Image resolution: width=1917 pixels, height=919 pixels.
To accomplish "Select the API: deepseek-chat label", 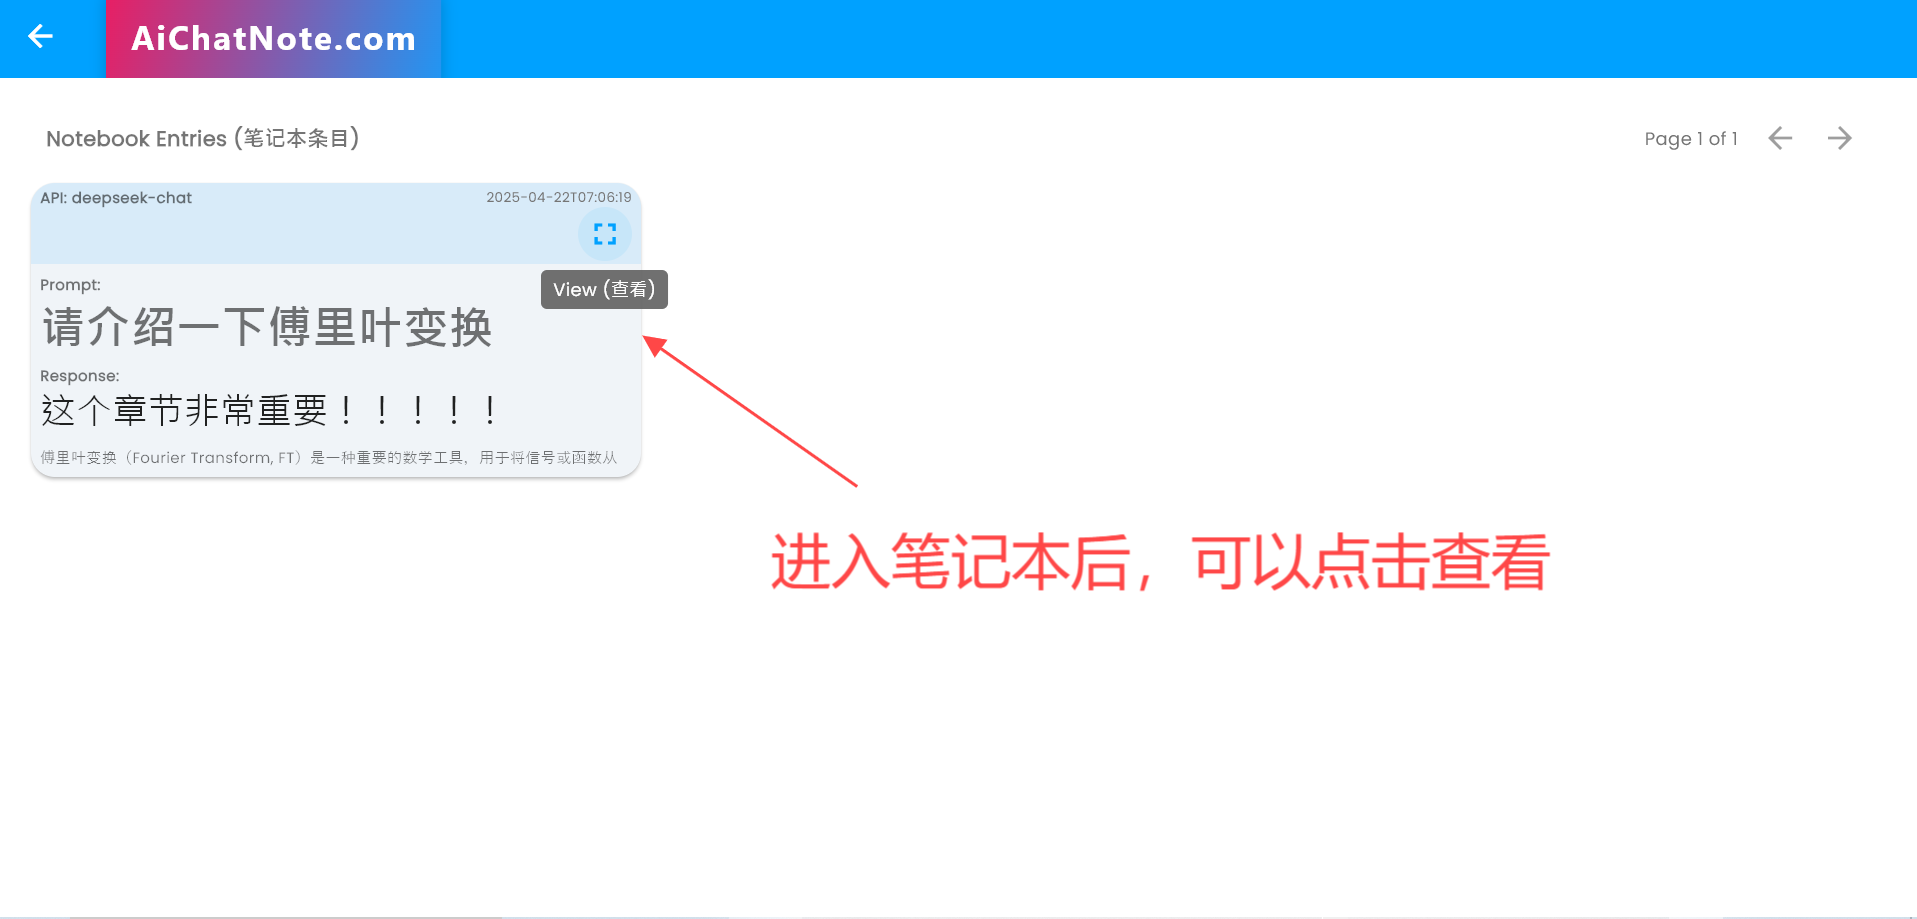I will (x=115, y=197).
